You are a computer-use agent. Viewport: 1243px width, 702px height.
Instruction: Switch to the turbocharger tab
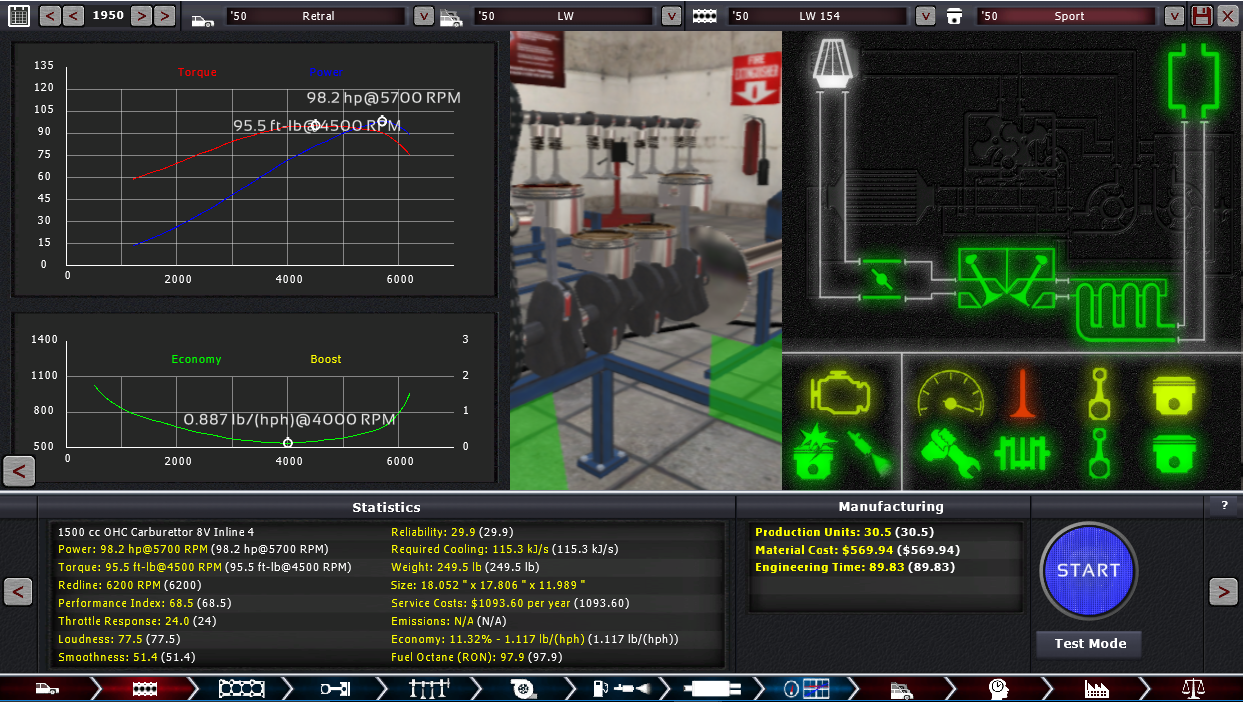(520, 688)
